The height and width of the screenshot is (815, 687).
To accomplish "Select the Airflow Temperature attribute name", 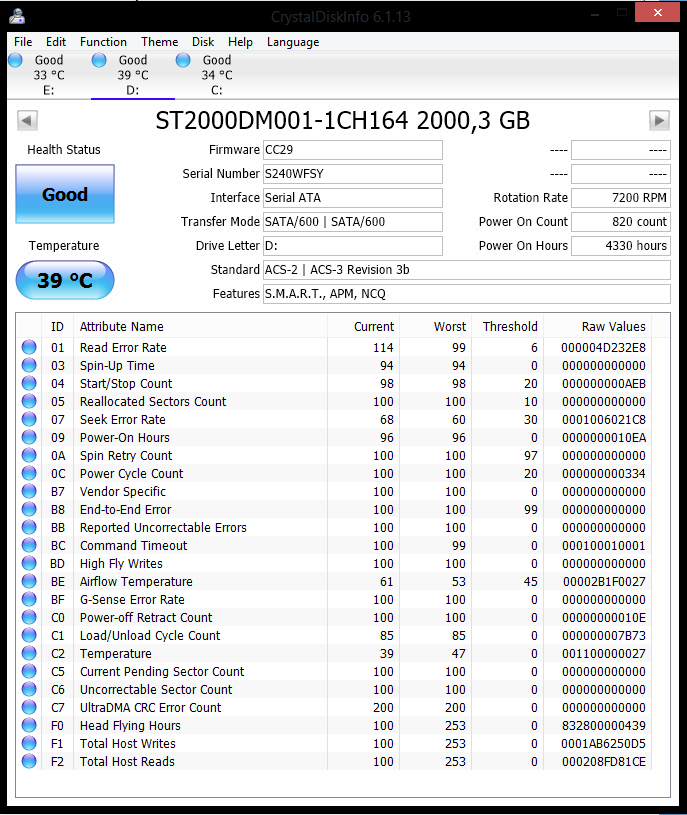I will (x=136, y=581).
